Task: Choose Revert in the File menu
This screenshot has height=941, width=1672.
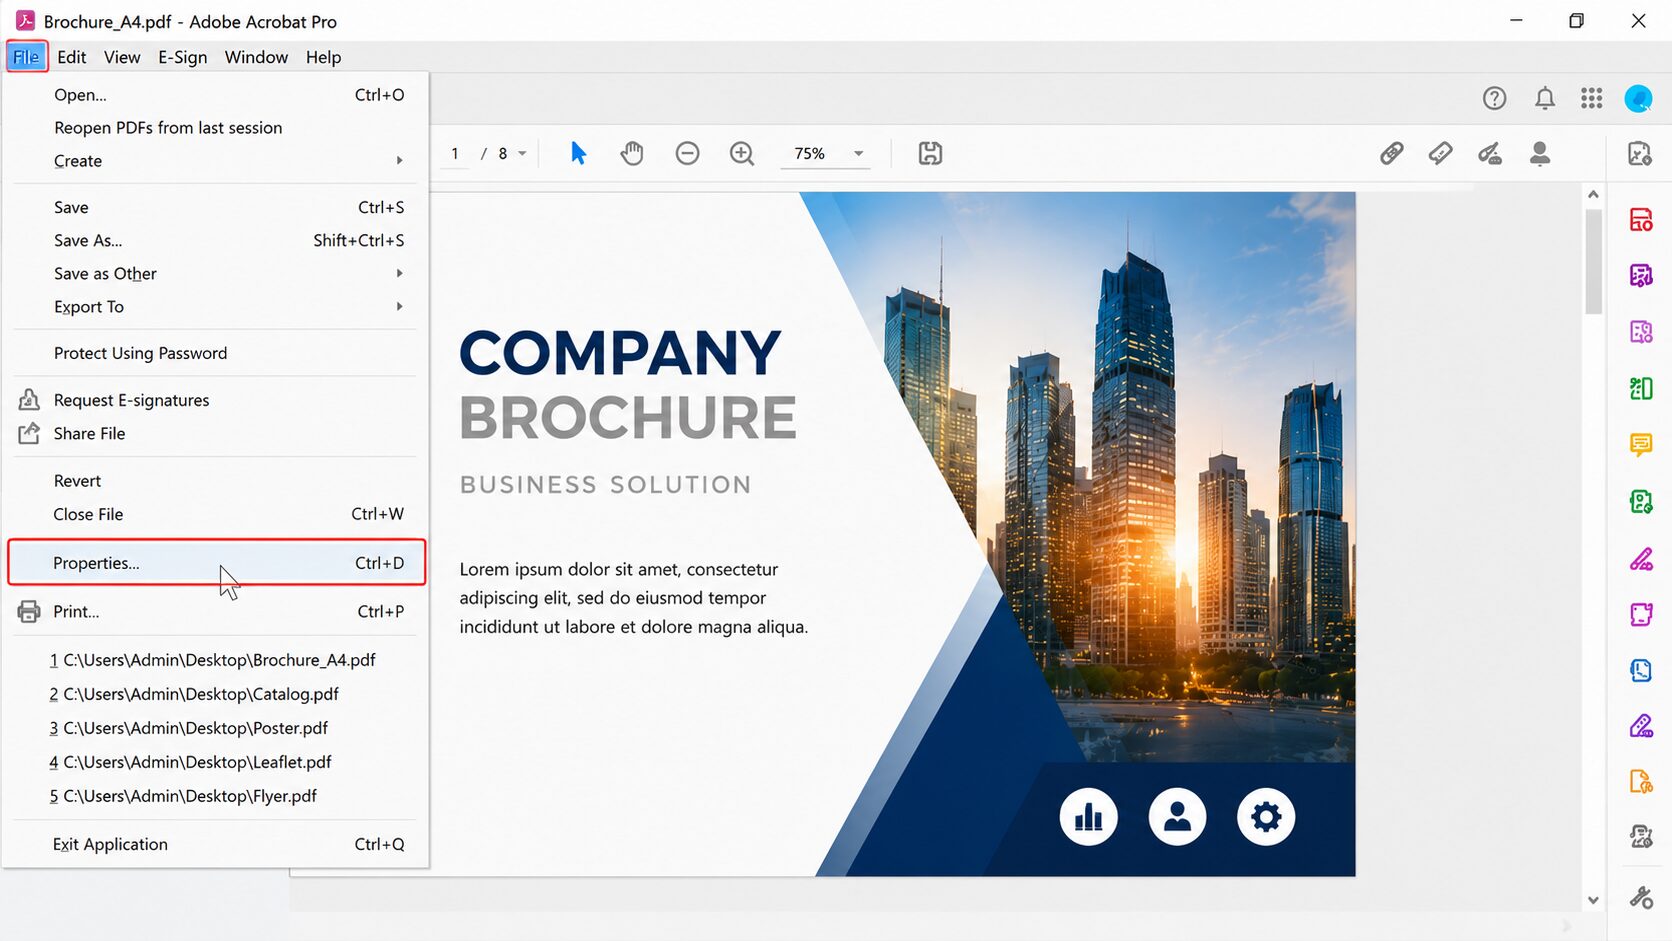Action: [215, 481]
